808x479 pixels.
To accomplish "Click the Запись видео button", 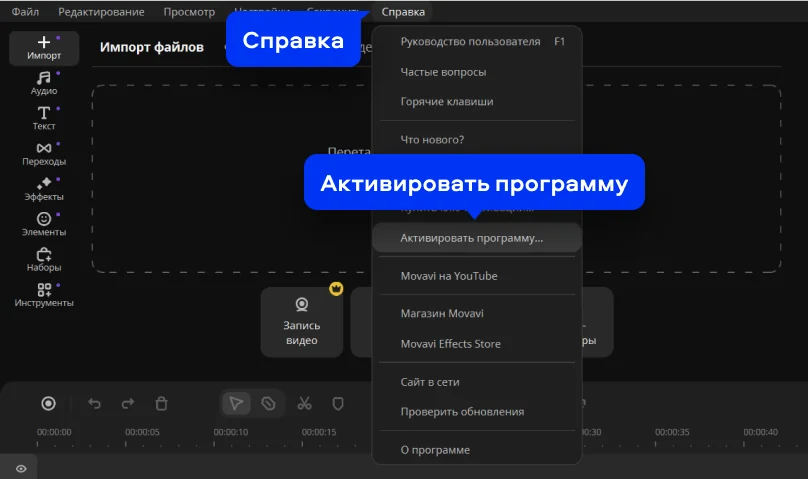I will click(x=301, y=322).
